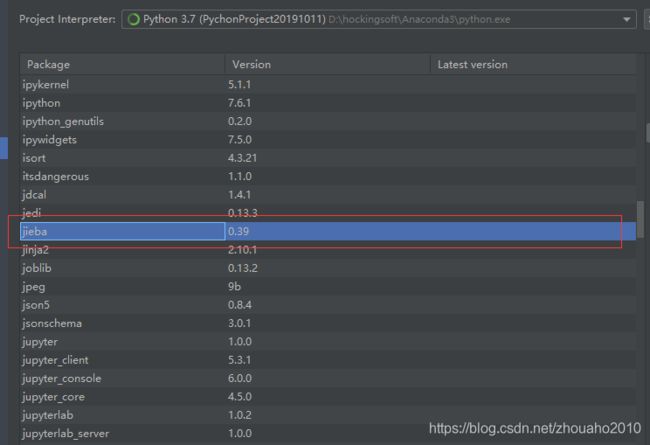The width and height of the screenshot is (650, 445).
Task: Select the jupyter_core package row
Action: tap(327, 396)
